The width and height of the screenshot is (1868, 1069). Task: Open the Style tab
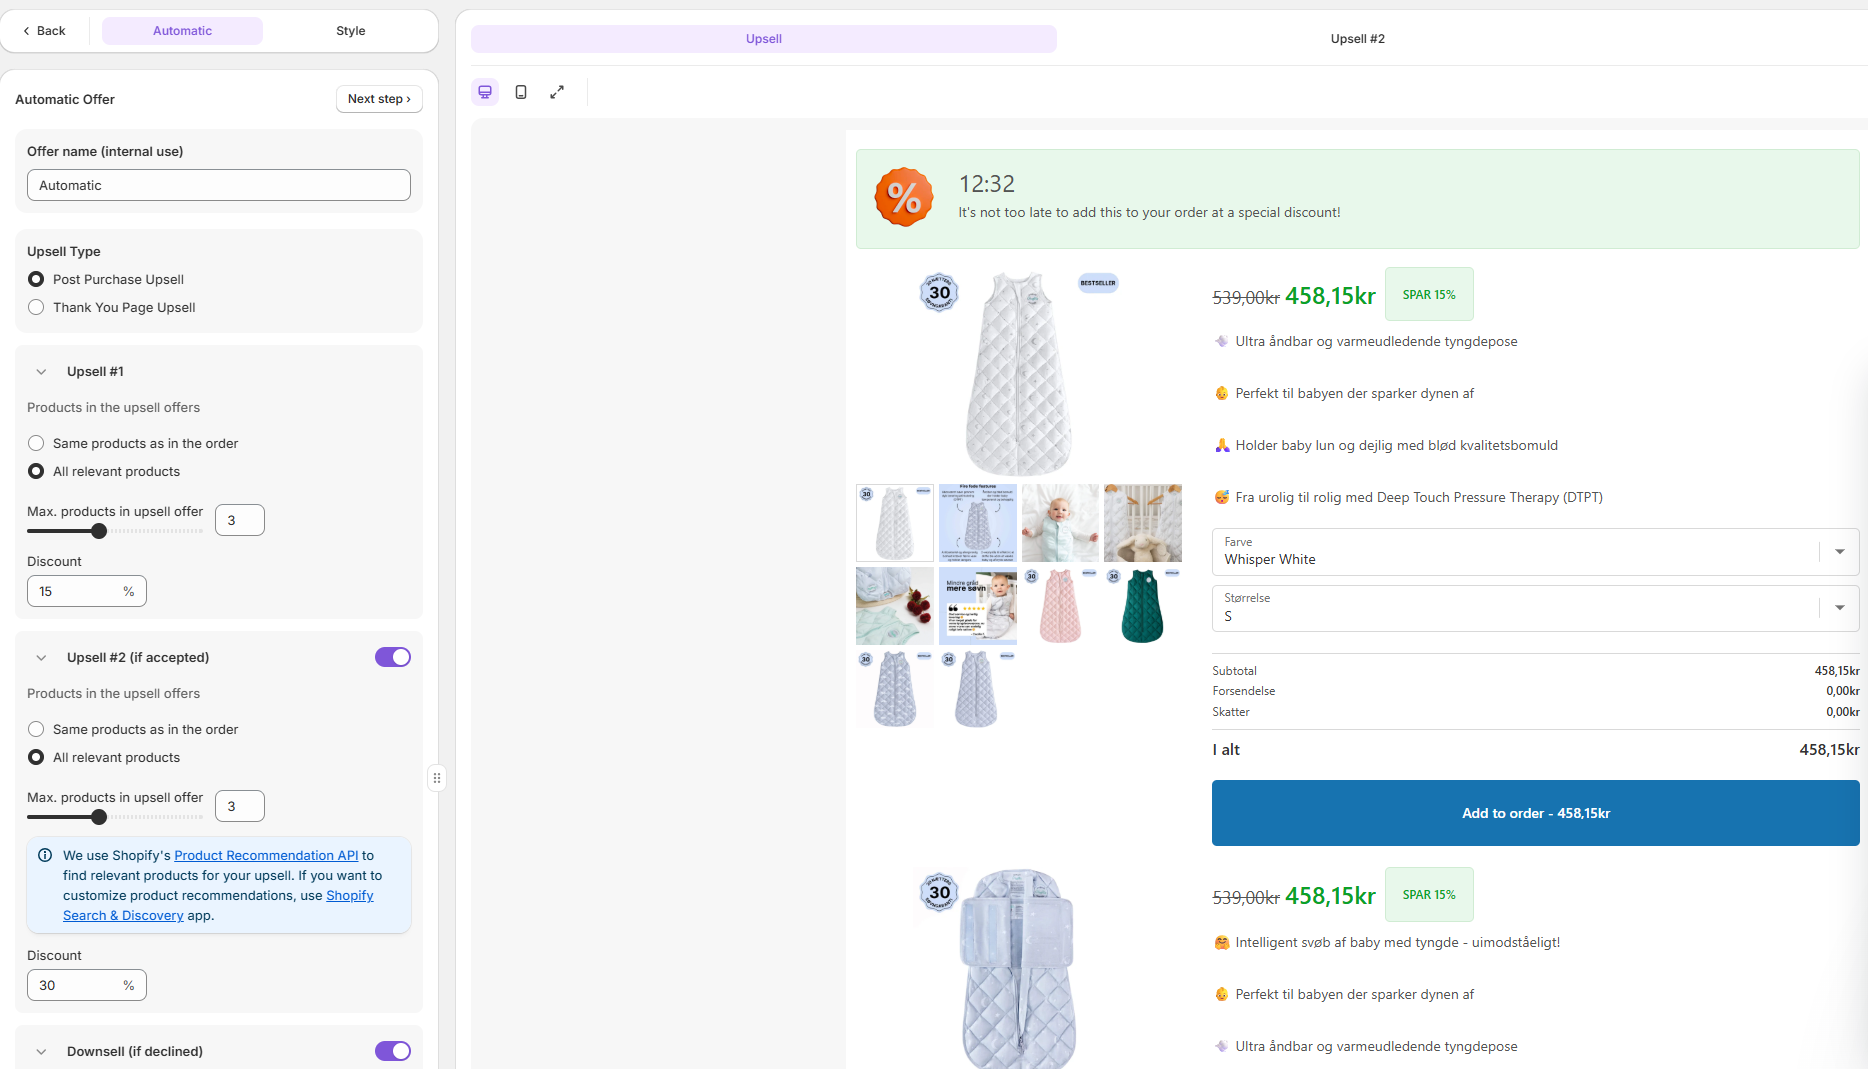pyautogui.click(x=350, y=31)
